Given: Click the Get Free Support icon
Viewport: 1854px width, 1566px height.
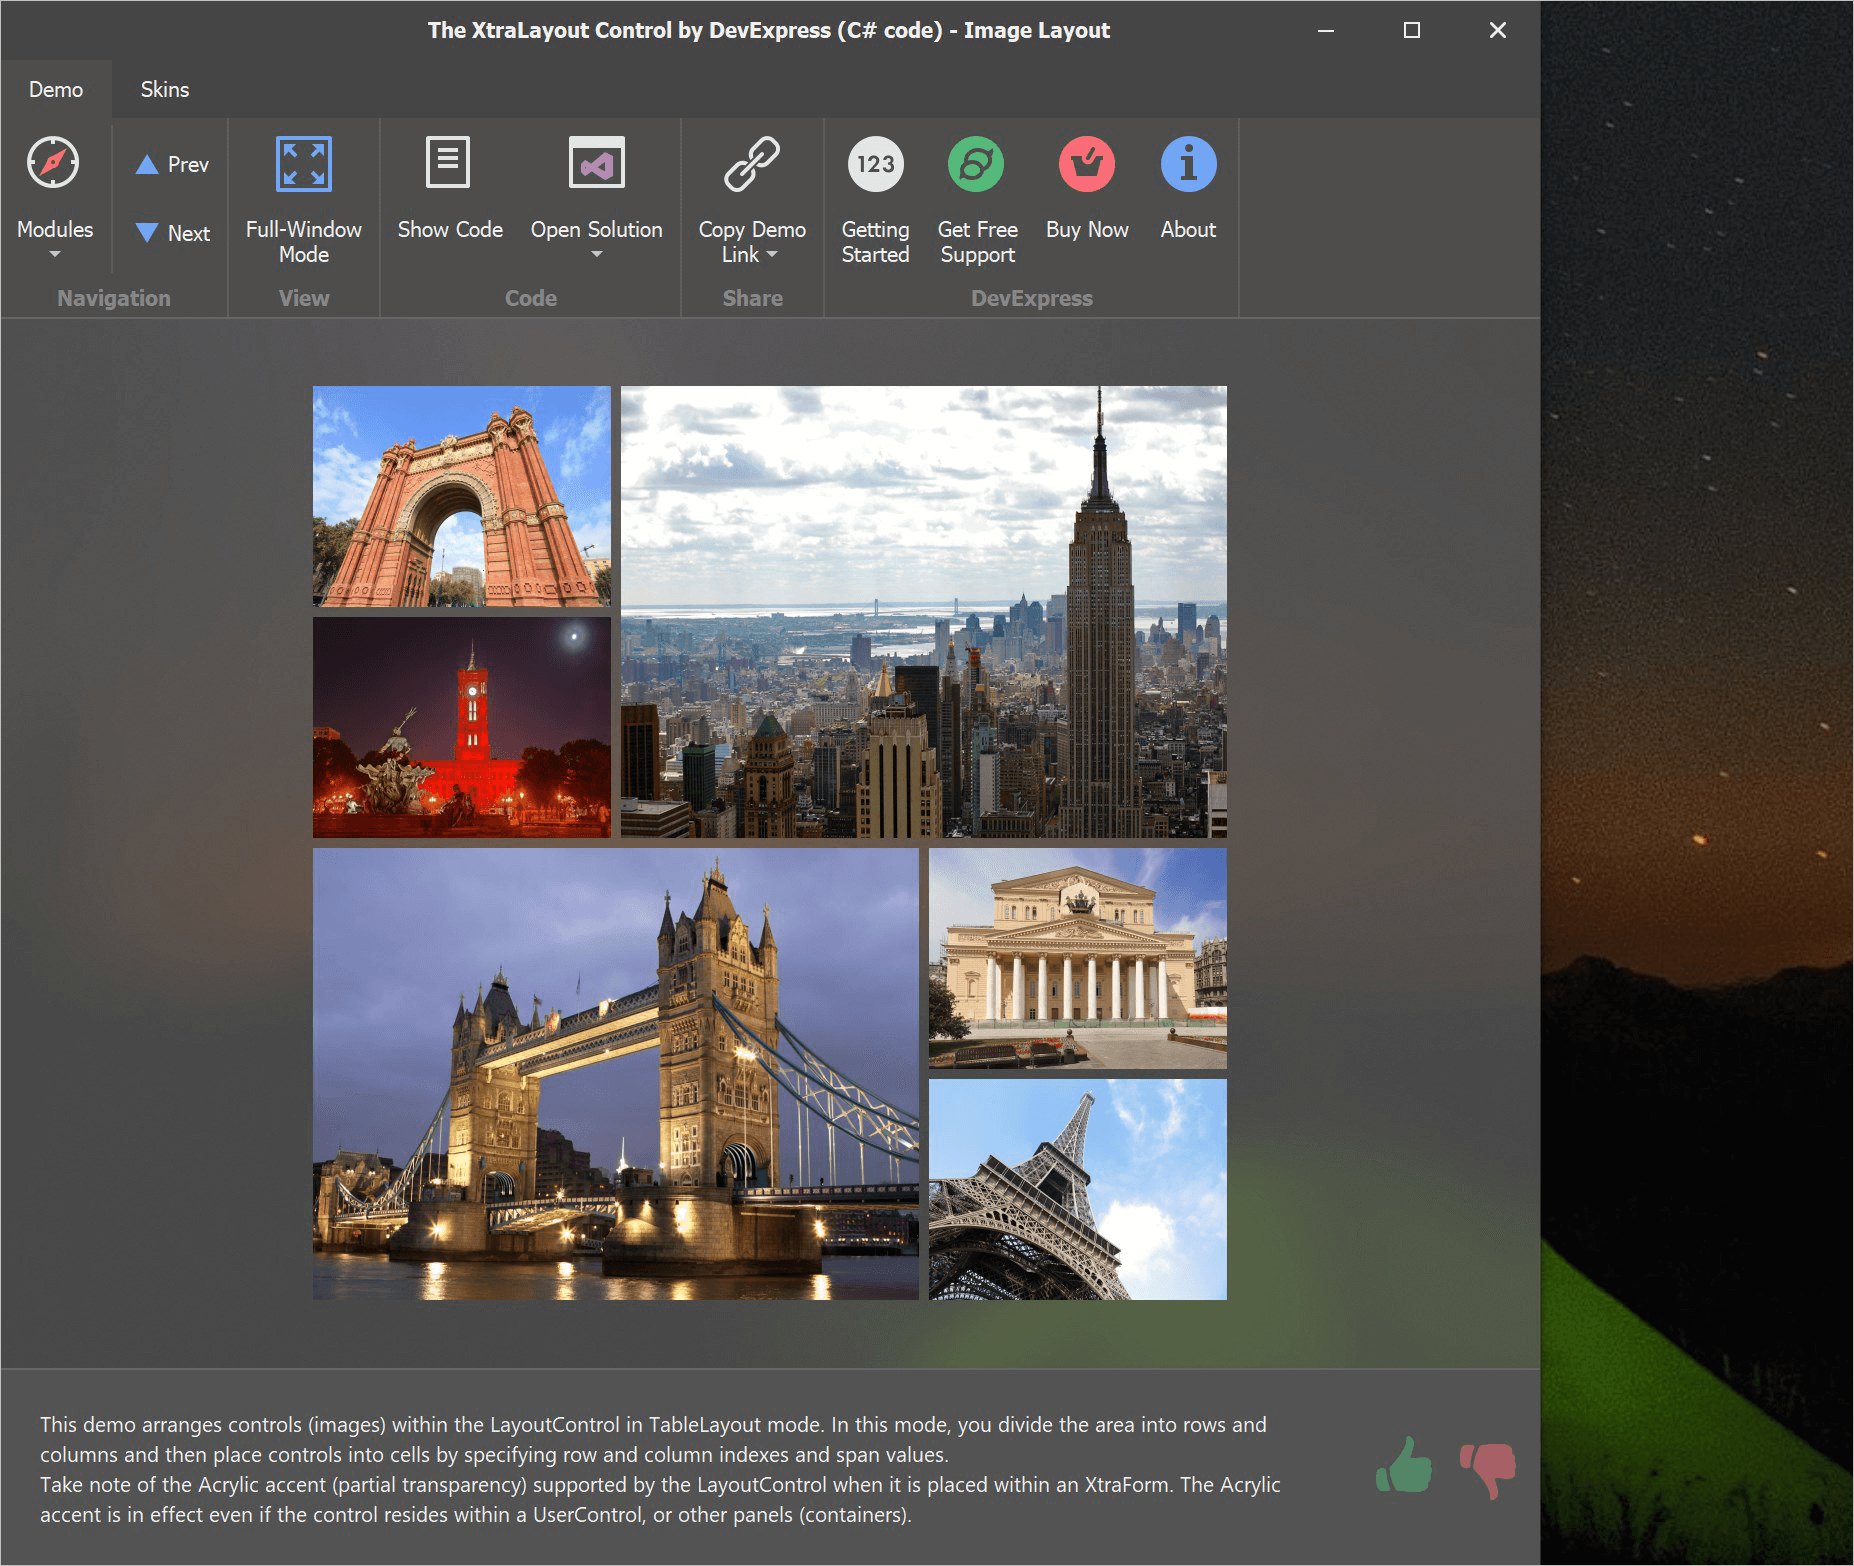Looking at the screenshot, I should point(976,164).
